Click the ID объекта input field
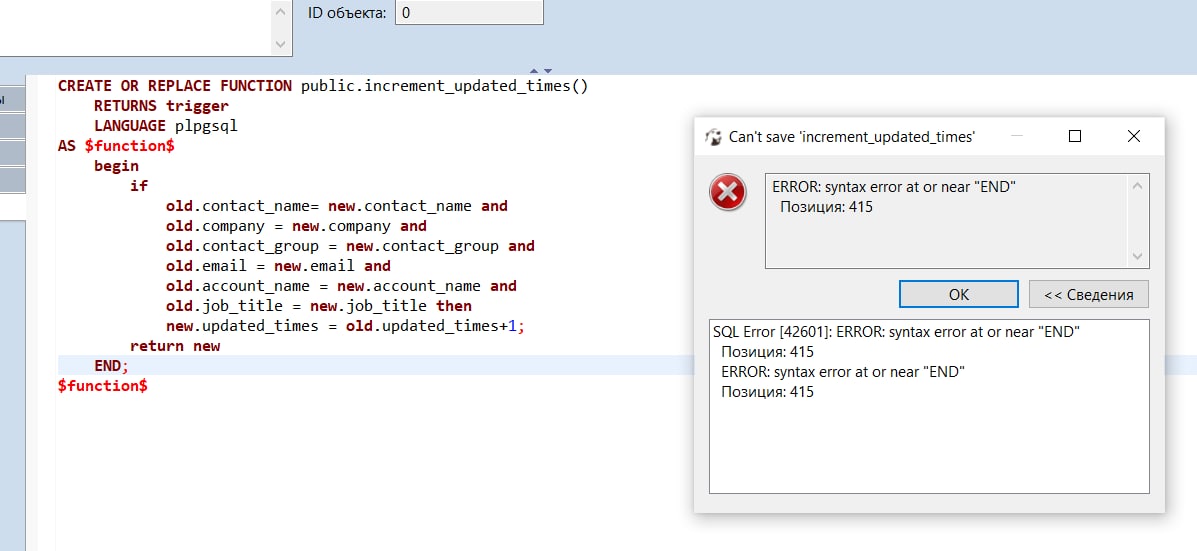This screenshot has height=551, width=1197. (469, 12)
